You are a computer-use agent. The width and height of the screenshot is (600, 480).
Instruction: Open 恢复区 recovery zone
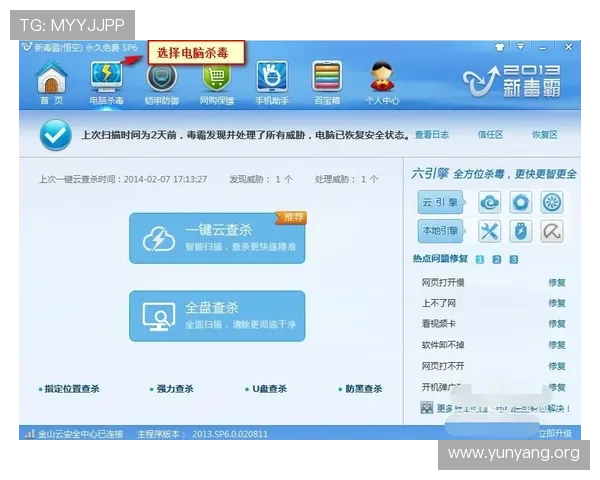pos(545,135)
